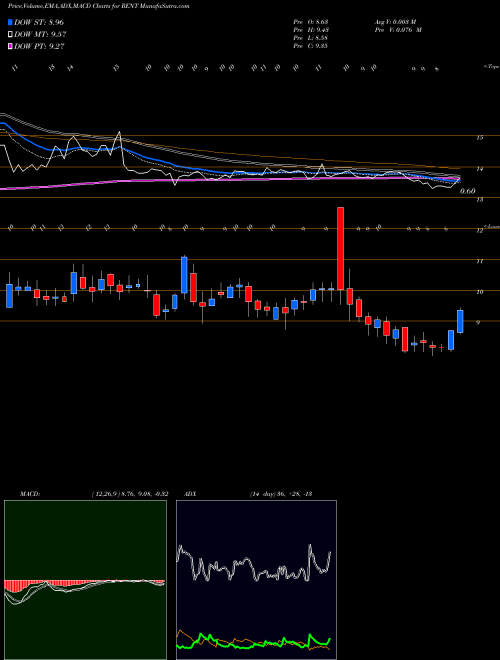Click the 12 price axis label

pyautogui.click(x=479, y=231)
